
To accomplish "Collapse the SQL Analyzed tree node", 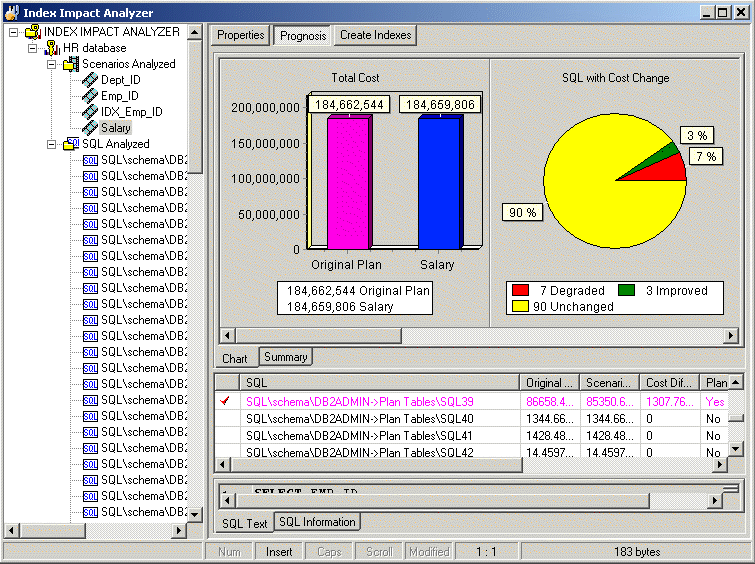I will click(52, 144).
